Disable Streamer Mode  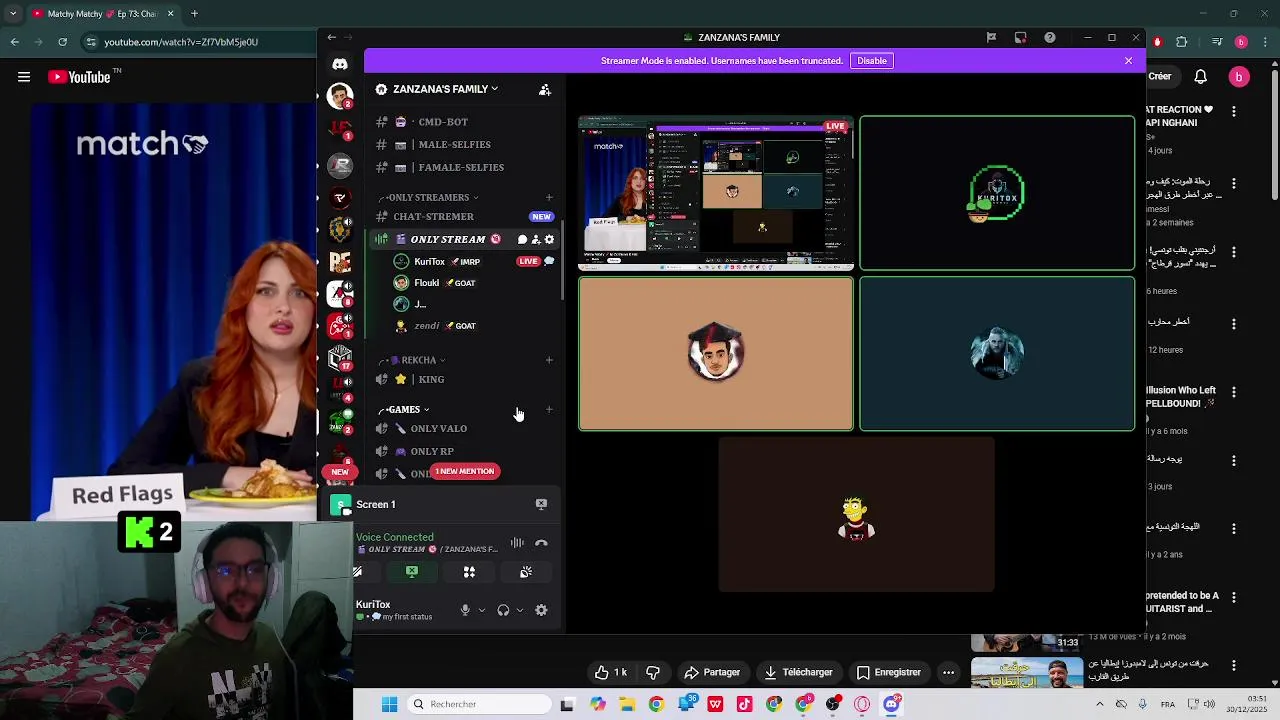point(872,61)
